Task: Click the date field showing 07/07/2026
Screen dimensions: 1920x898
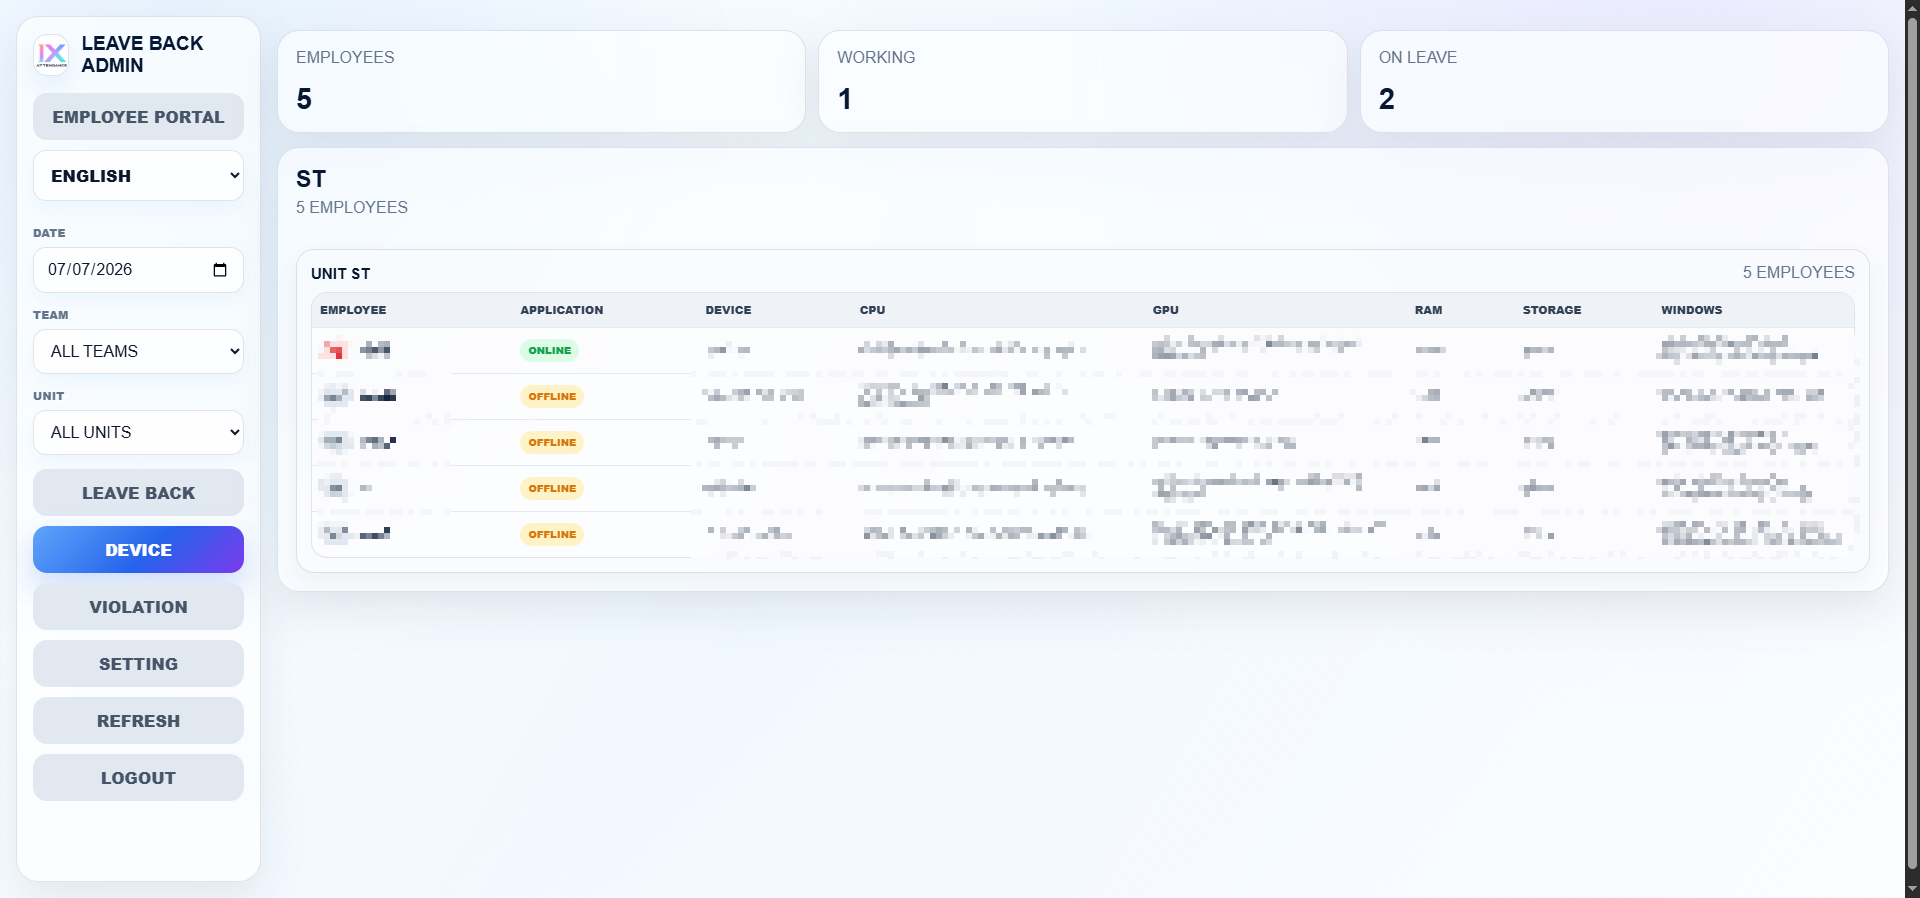Action: click(138, 270)
